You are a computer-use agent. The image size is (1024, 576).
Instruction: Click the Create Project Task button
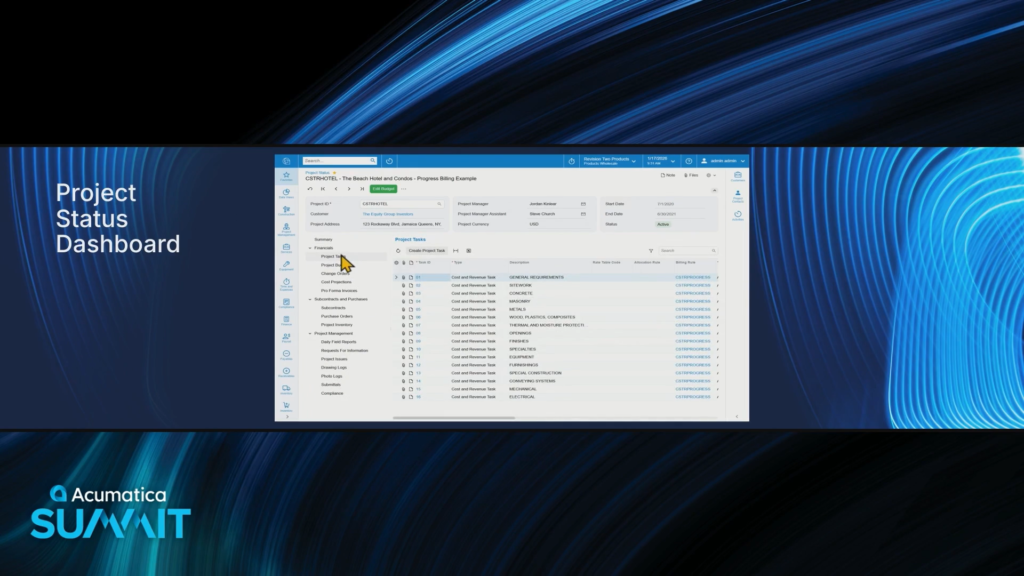427,251
